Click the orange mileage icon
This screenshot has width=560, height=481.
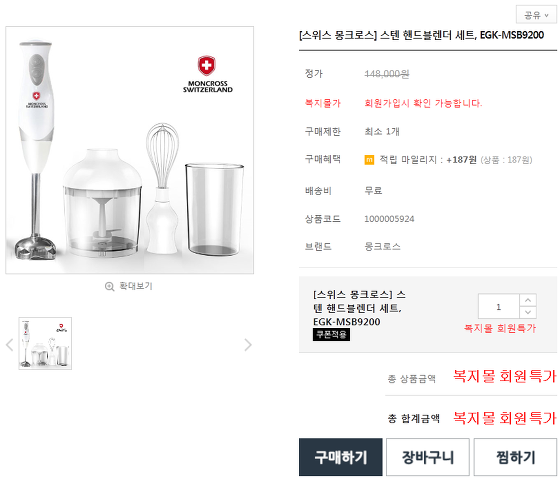369,160
